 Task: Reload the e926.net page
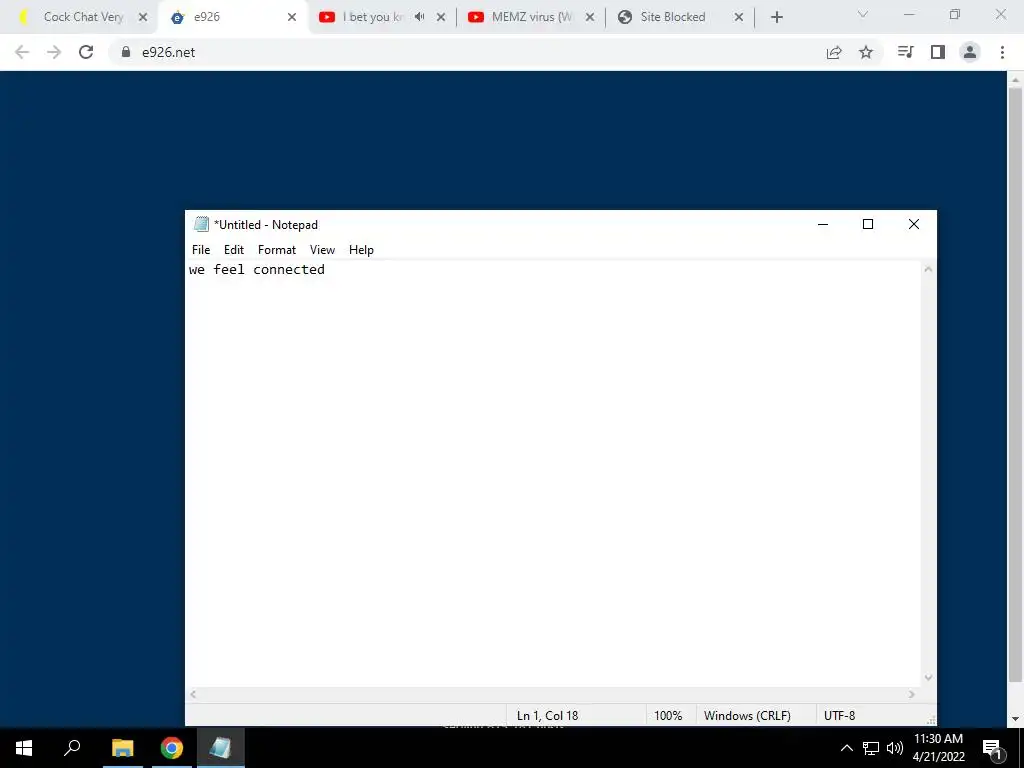pyautogui.click(x=86, y=52)
